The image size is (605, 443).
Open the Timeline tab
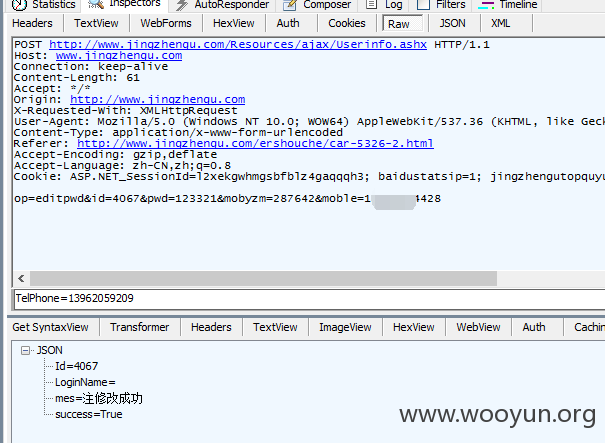508,5
